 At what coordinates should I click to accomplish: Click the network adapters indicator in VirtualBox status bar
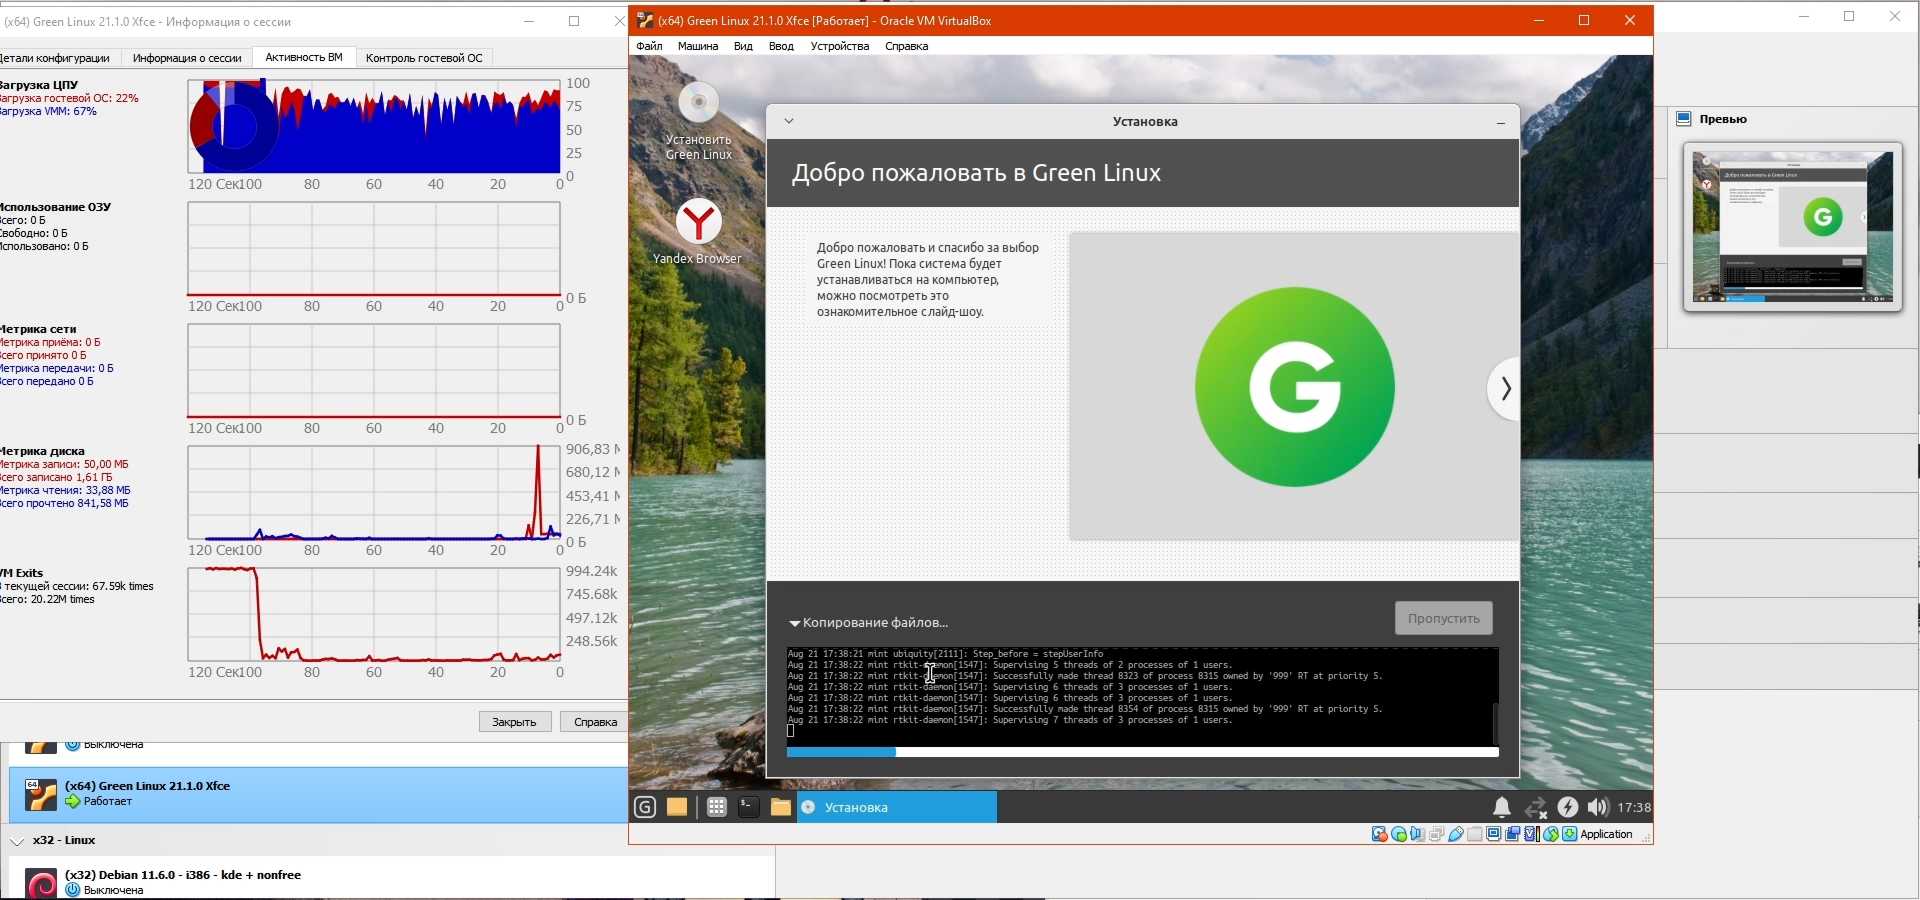tap(1437, 834)
